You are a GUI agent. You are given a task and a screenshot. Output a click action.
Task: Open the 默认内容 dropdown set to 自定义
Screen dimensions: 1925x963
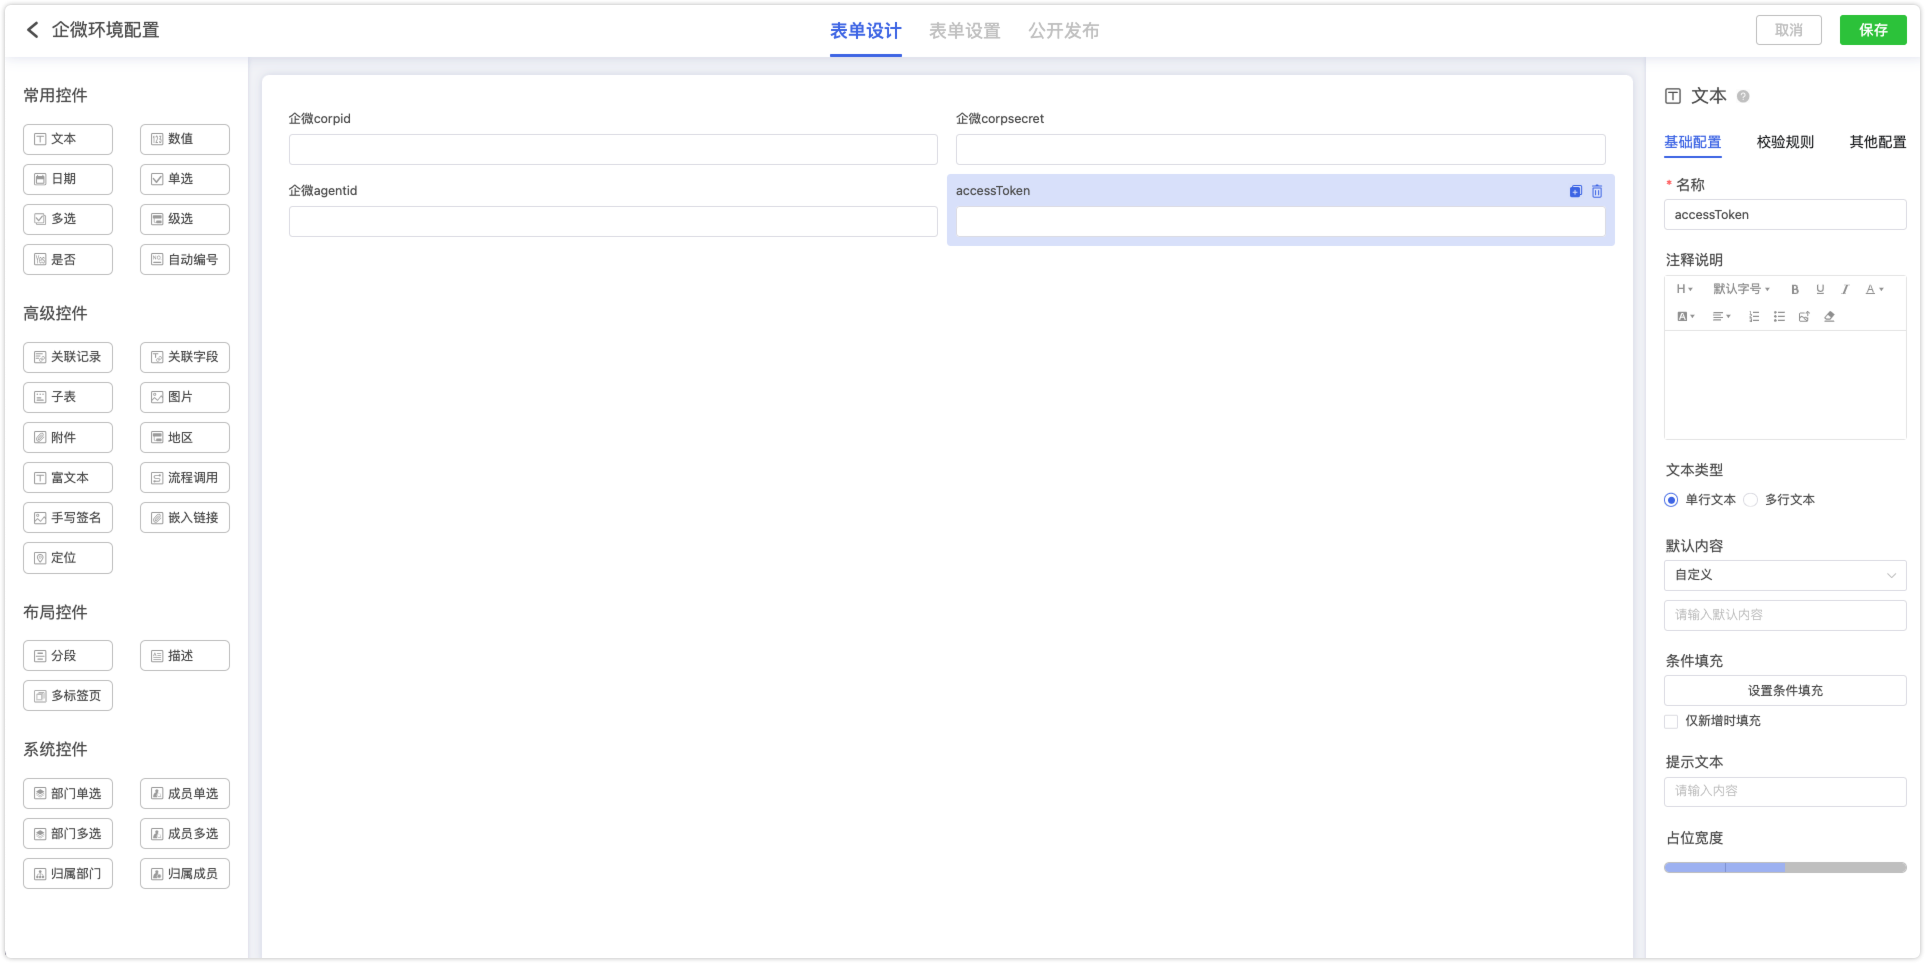tap(1784, 575)
